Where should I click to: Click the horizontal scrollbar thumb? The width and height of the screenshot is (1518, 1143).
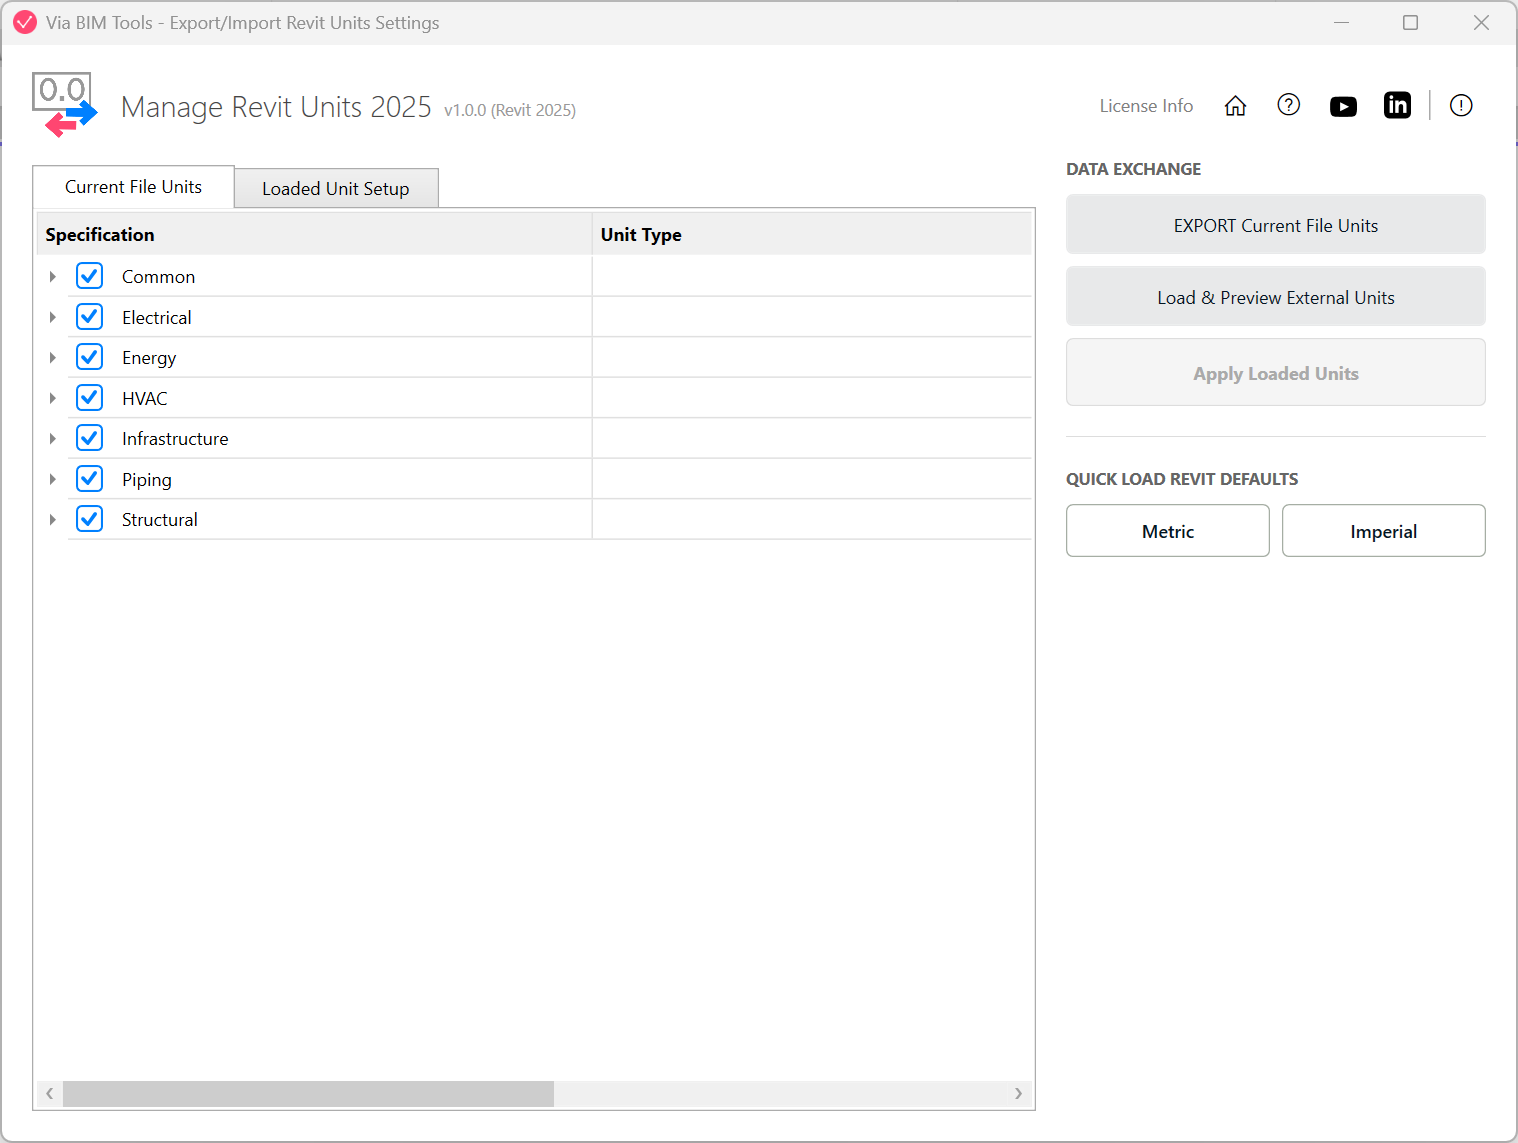[308, 1094]
